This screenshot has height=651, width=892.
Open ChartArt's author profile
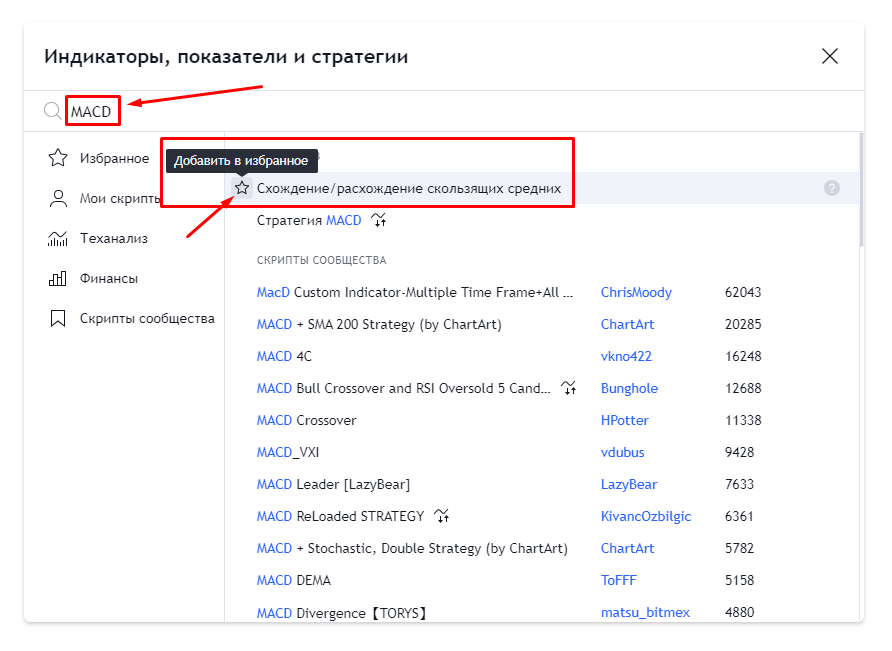pos(628,324)
